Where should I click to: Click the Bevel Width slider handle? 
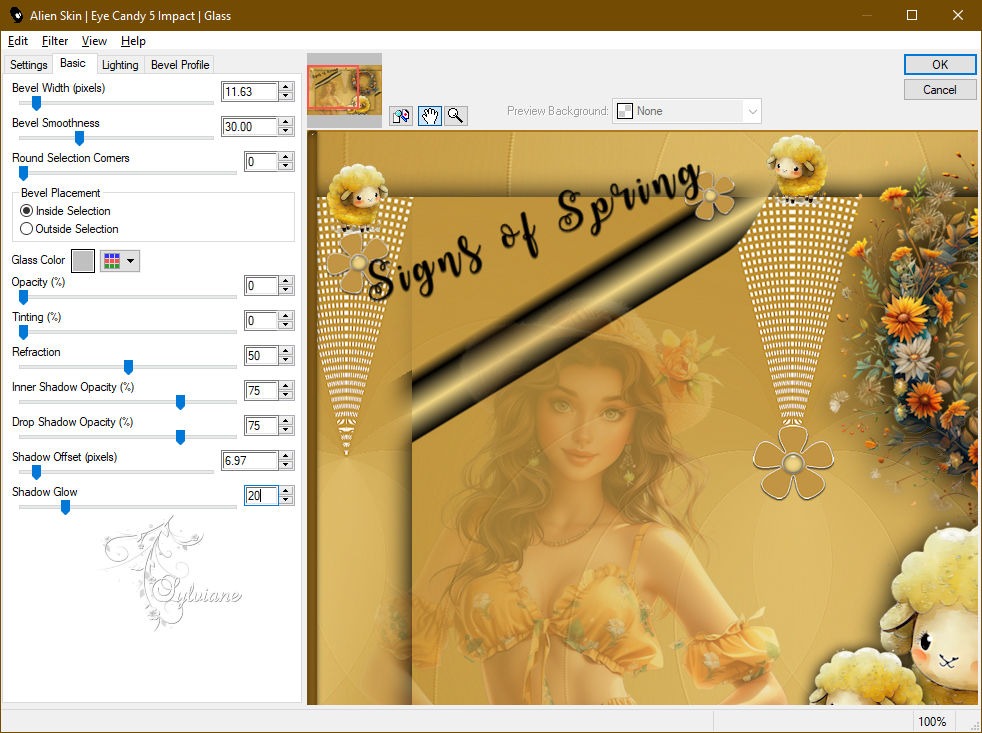[x=36, y=103]
